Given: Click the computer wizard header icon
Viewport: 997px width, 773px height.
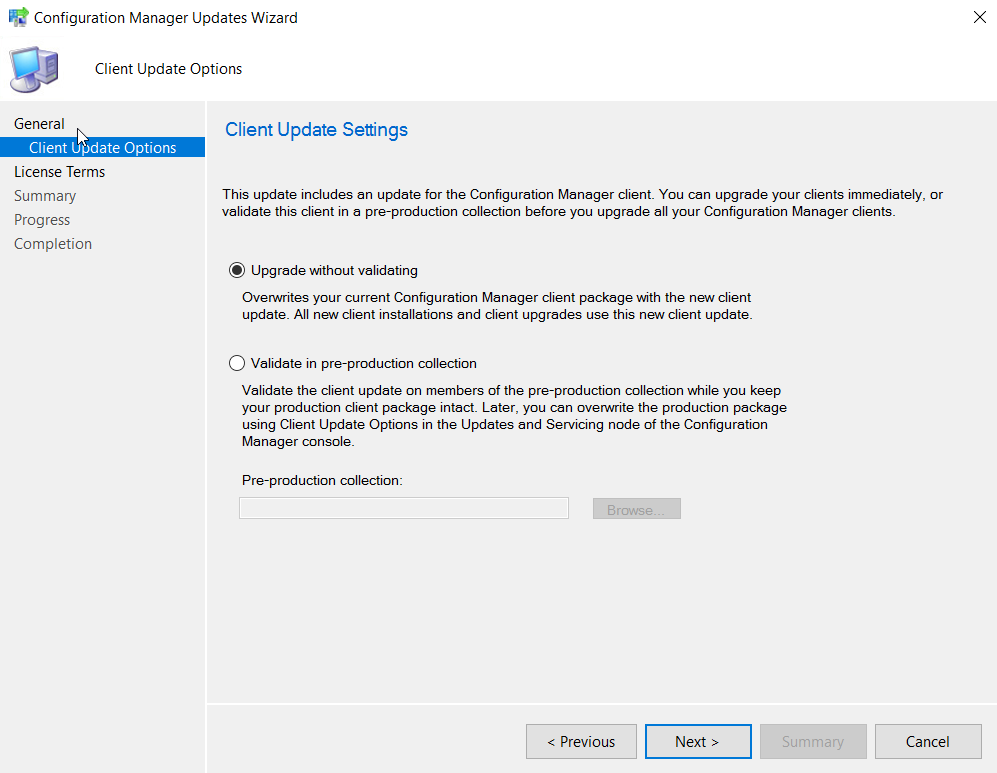Looking at the screenshot, I should pos(34,69).
